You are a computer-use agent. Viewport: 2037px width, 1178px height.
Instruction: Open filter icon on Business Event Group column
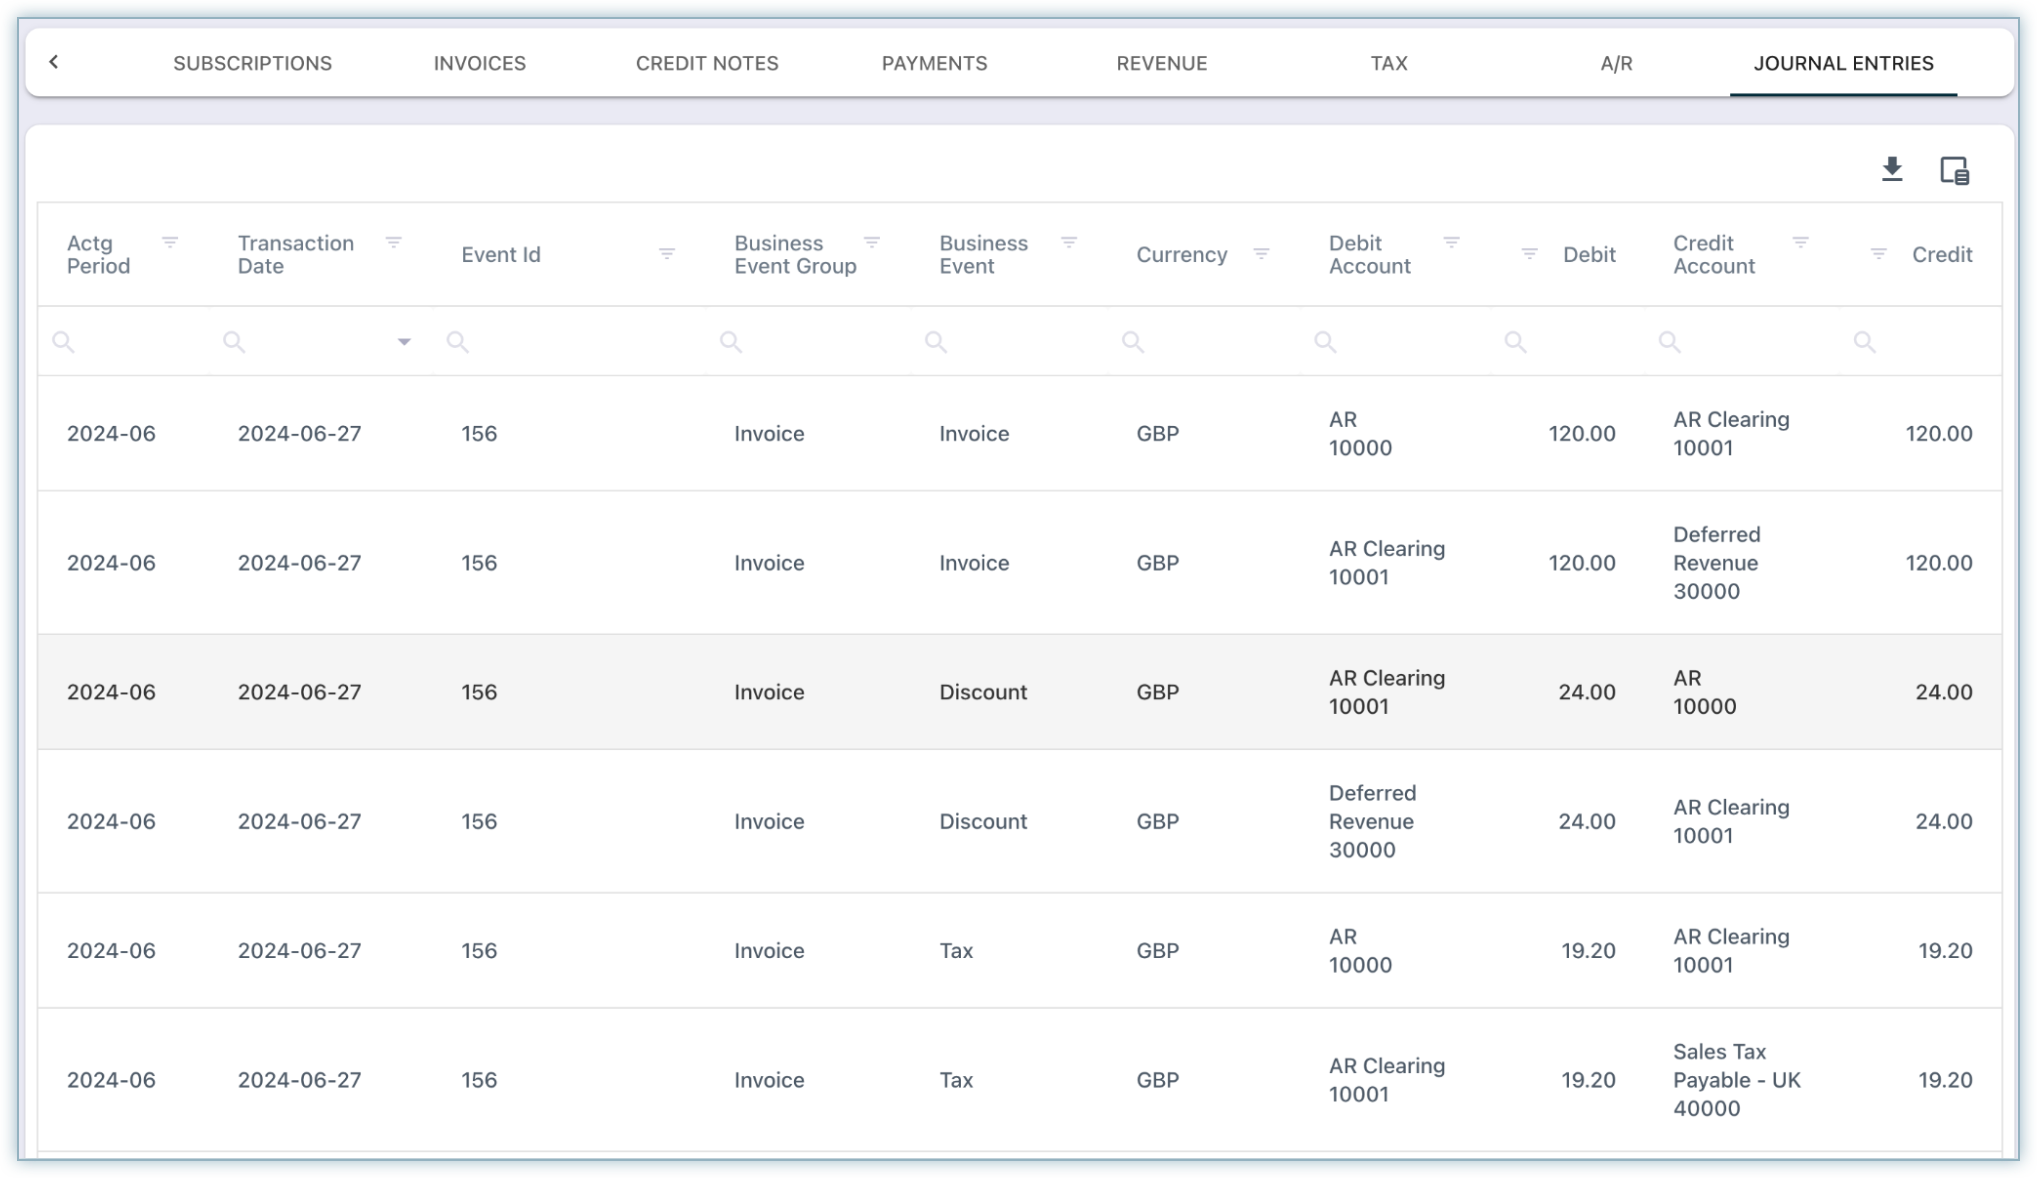872,242
